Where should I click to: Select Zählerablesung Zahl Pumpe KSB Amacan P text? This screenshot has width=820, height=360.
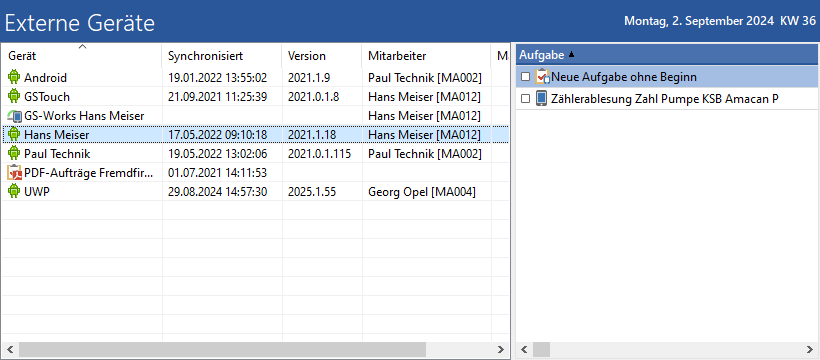click(x=665, y=98)
